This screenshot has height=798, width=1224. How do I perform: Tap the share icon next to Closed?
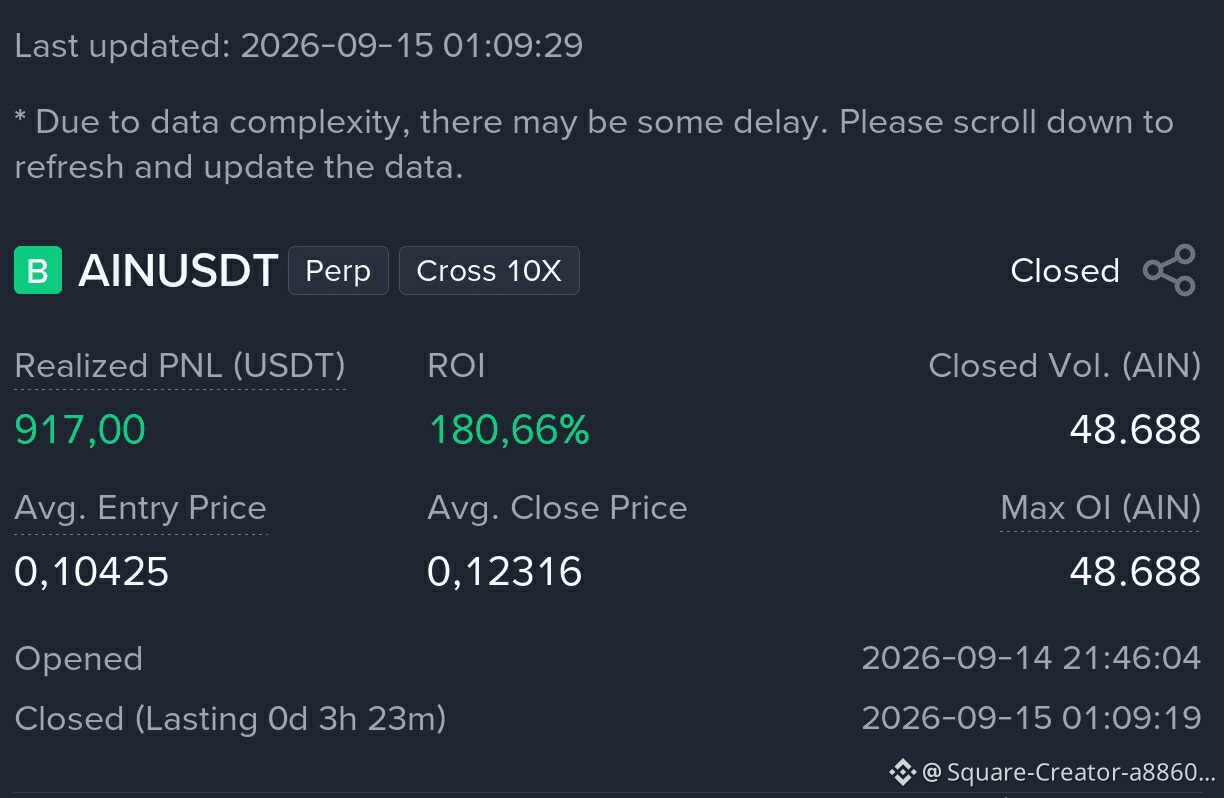tap(1170, 270)
